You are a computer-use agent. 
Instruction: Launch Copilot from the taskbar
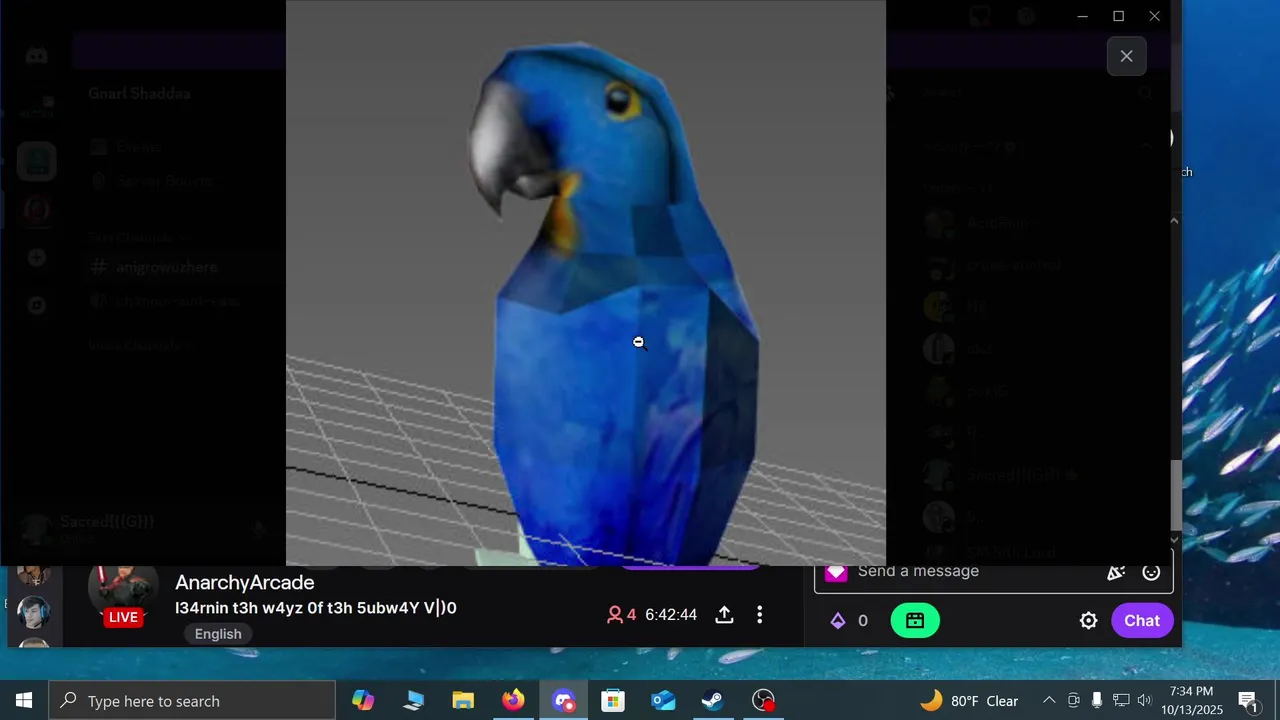point(363,701)
